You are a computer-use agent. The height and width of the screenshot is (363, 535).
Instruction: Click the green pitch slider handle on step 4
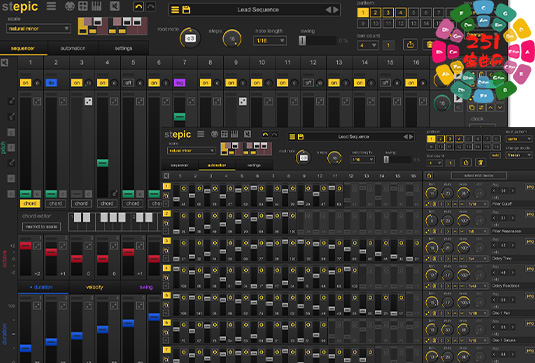[x=102, y=163]
